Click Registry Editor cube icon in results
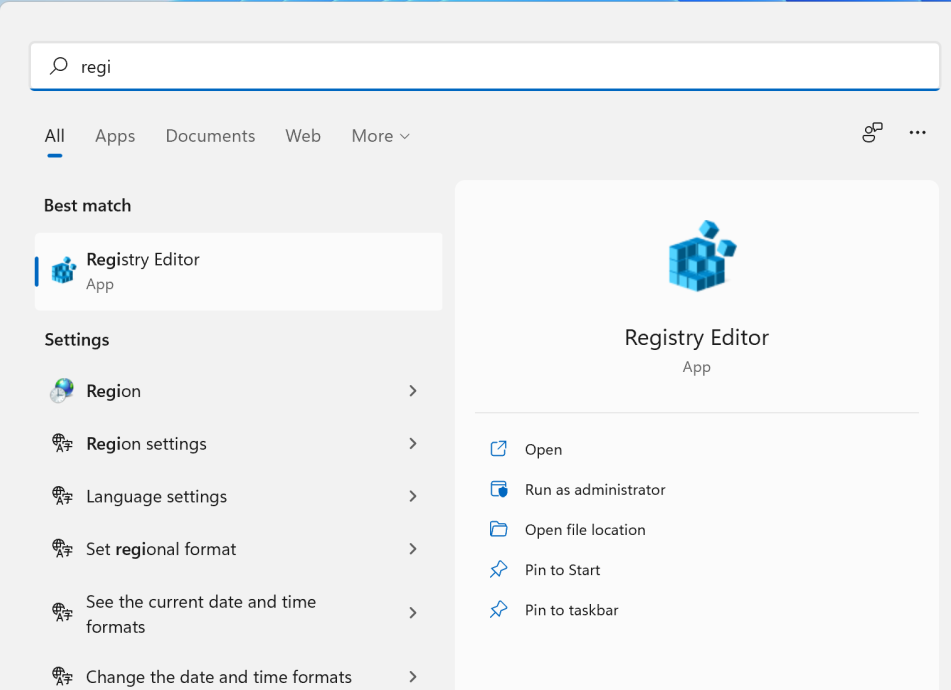This screenshot has height=690, width=951. (x=64, y=270)
